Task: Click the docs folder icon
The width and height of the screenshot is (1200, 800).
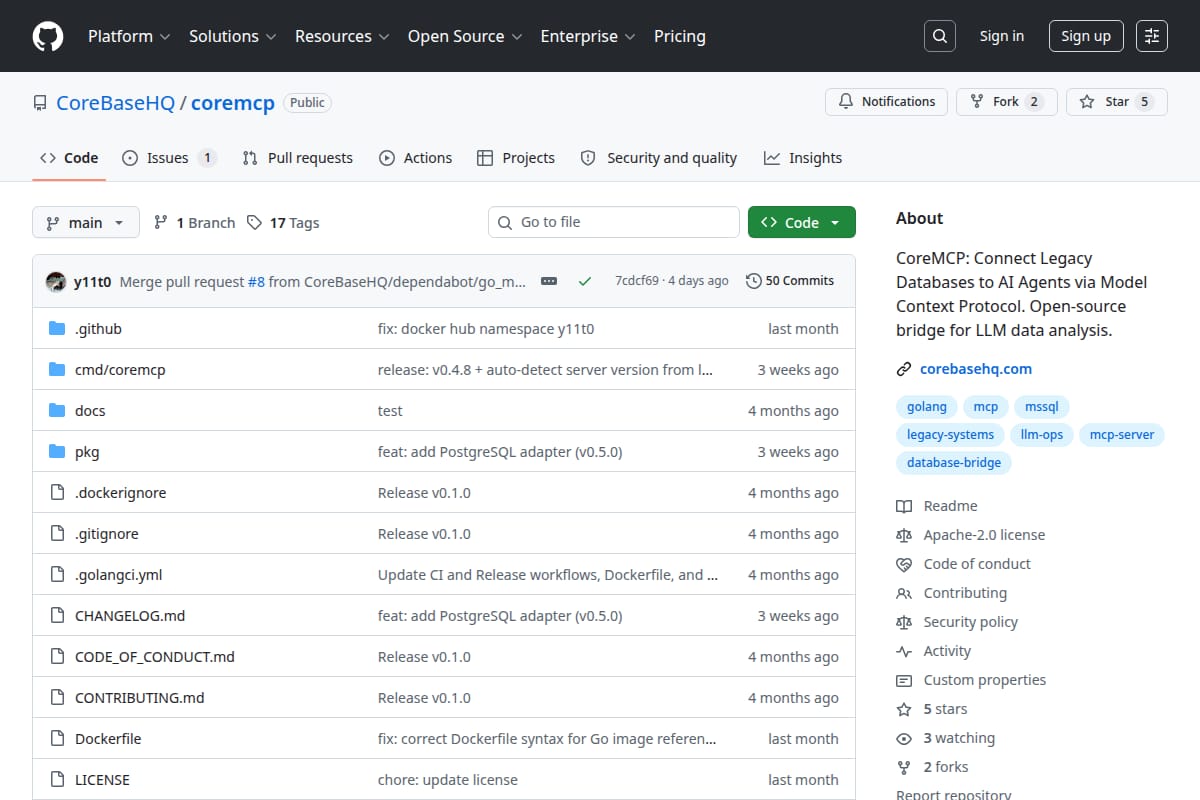Action: (x=57, y=411)
